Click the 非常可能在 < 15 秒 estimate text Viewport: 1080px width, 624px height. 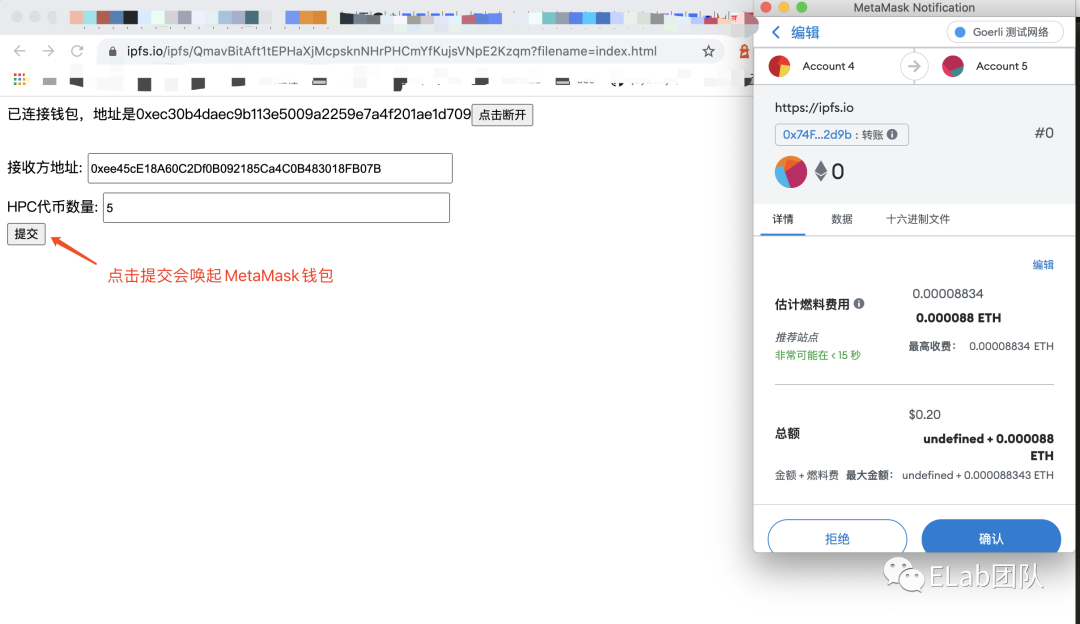point(818,355)
